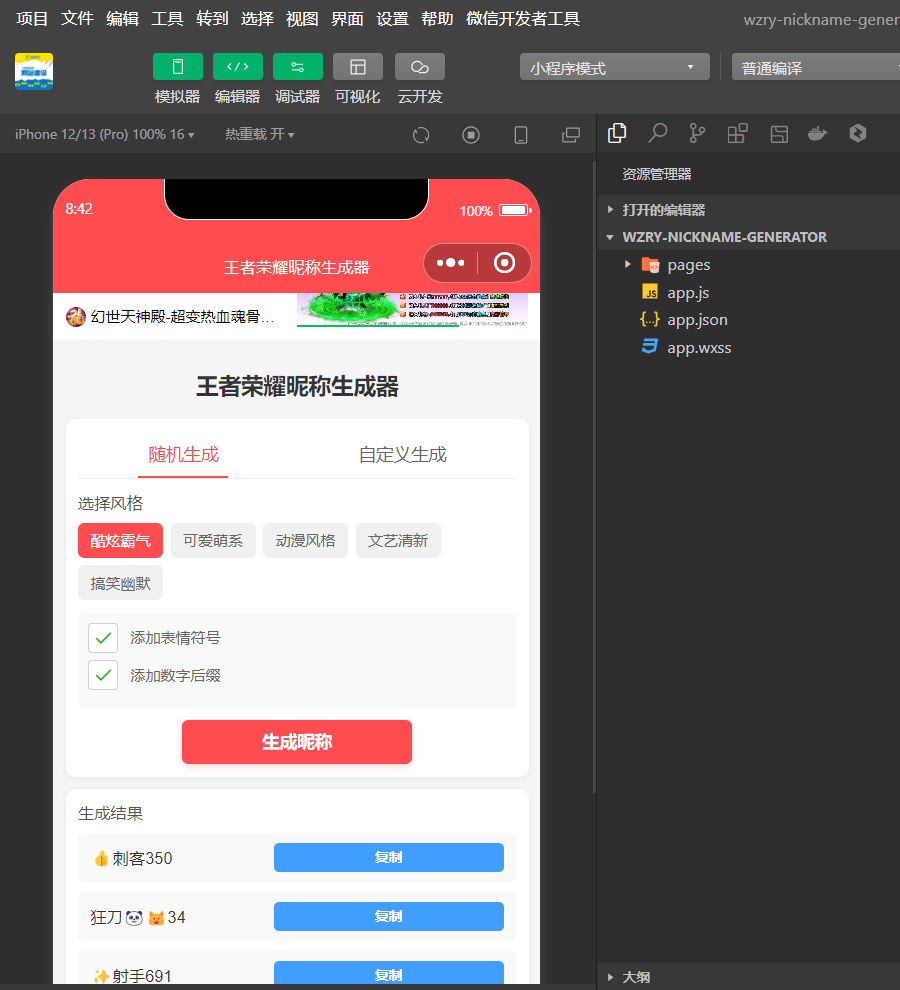Switch to the 随机生成 tab
Viewport: 900px width, 990px height.
tap(183, 455)
